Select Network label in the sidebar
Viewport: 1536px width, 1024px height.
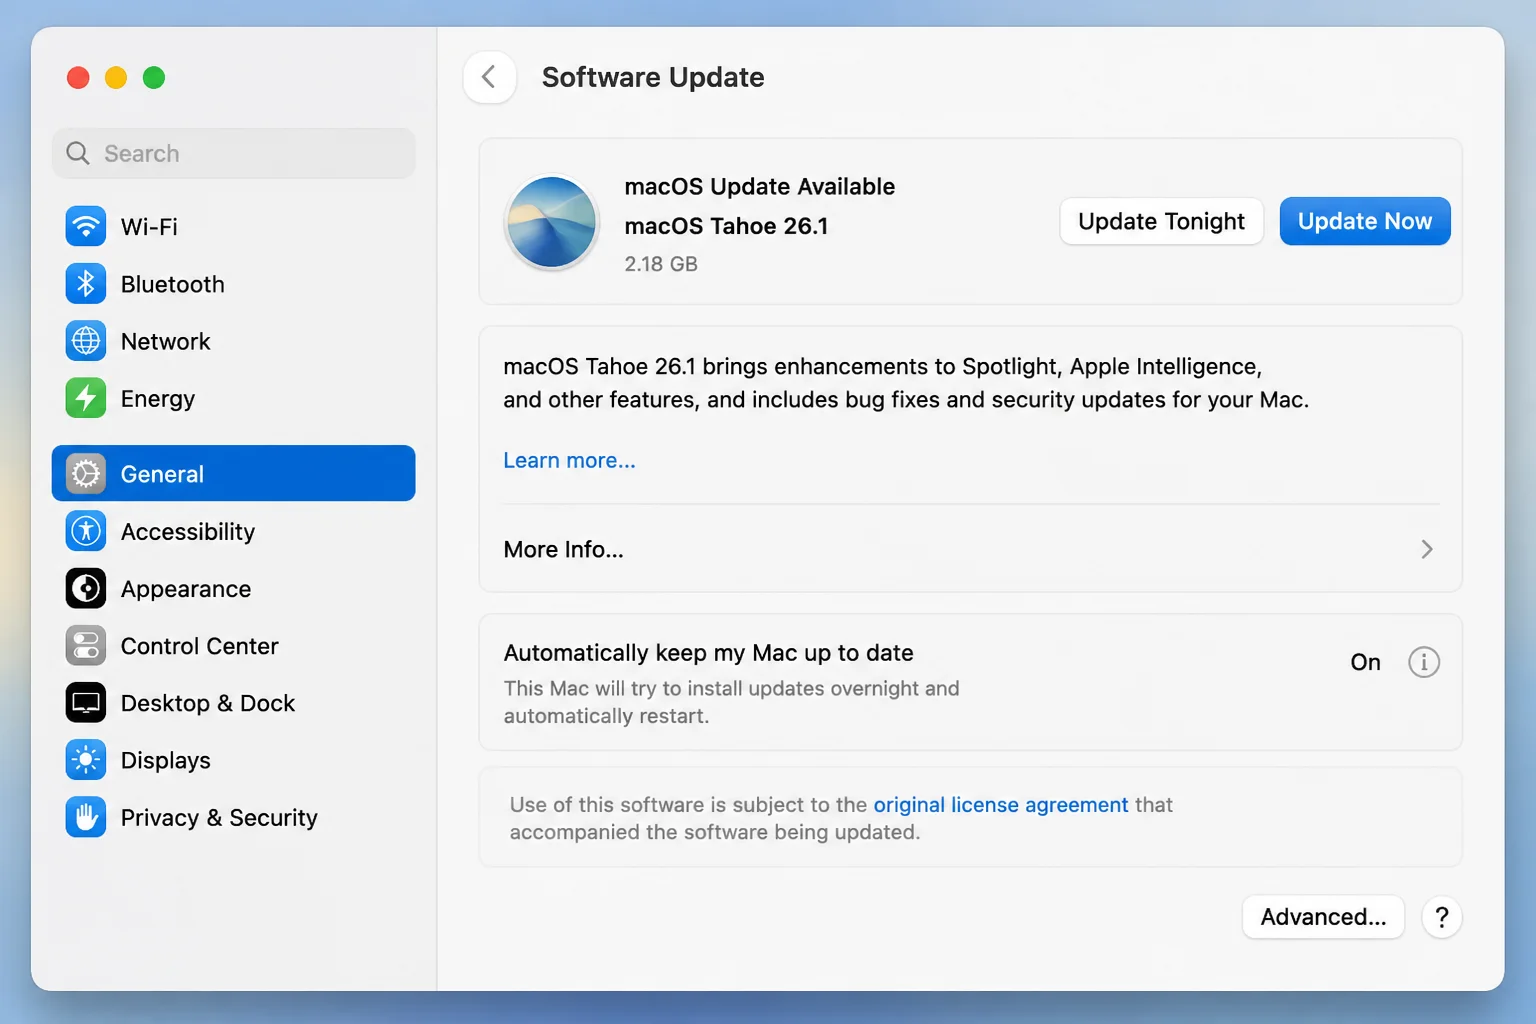[165, 341]
